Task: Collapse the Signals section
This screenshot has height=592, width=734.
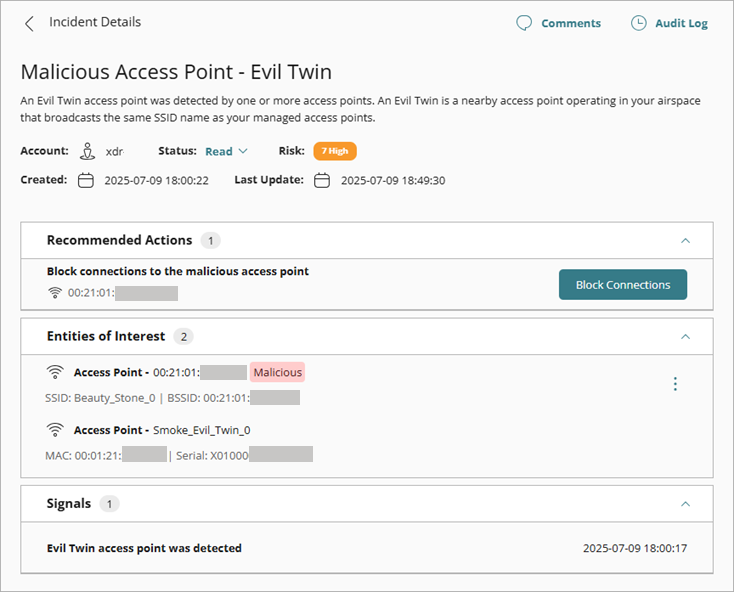Action: point(685,504)
